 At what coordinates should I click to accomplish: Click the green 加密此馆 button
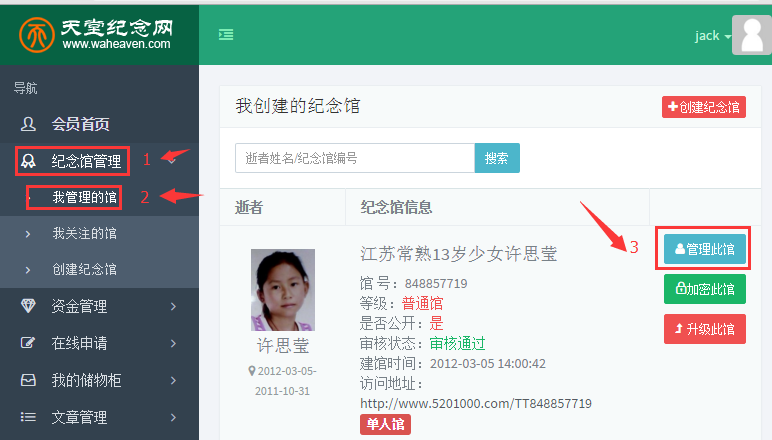[704, 289]
